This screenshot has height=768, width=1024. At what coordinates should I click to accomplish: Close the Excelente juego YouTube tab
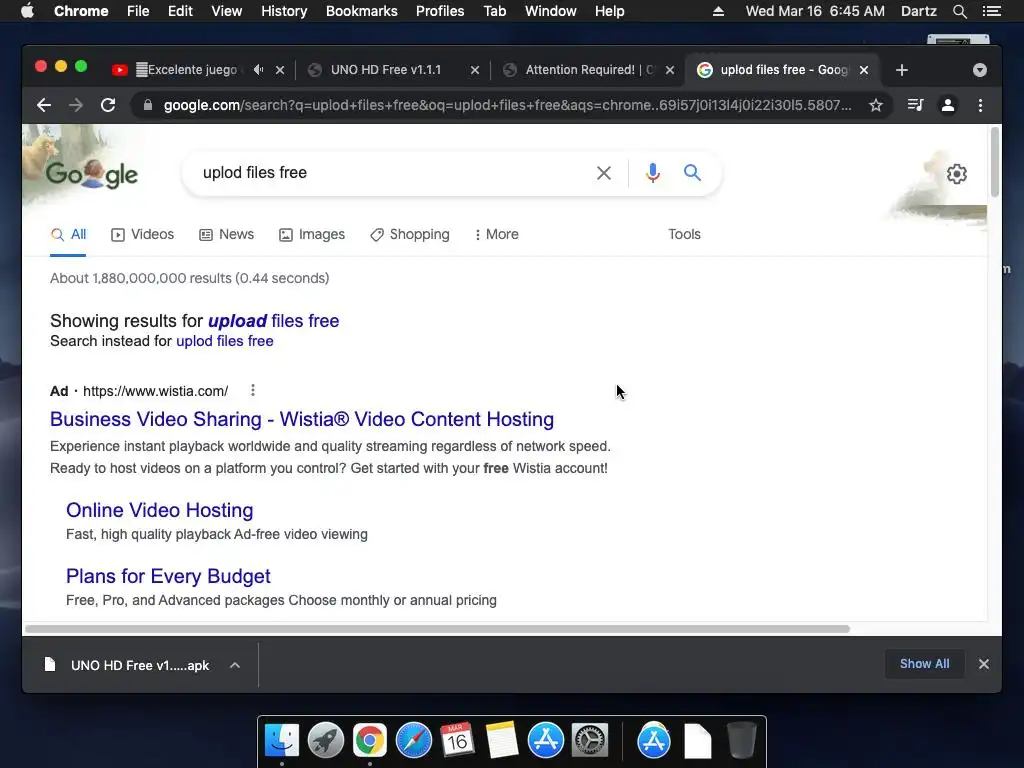[280, 70]
